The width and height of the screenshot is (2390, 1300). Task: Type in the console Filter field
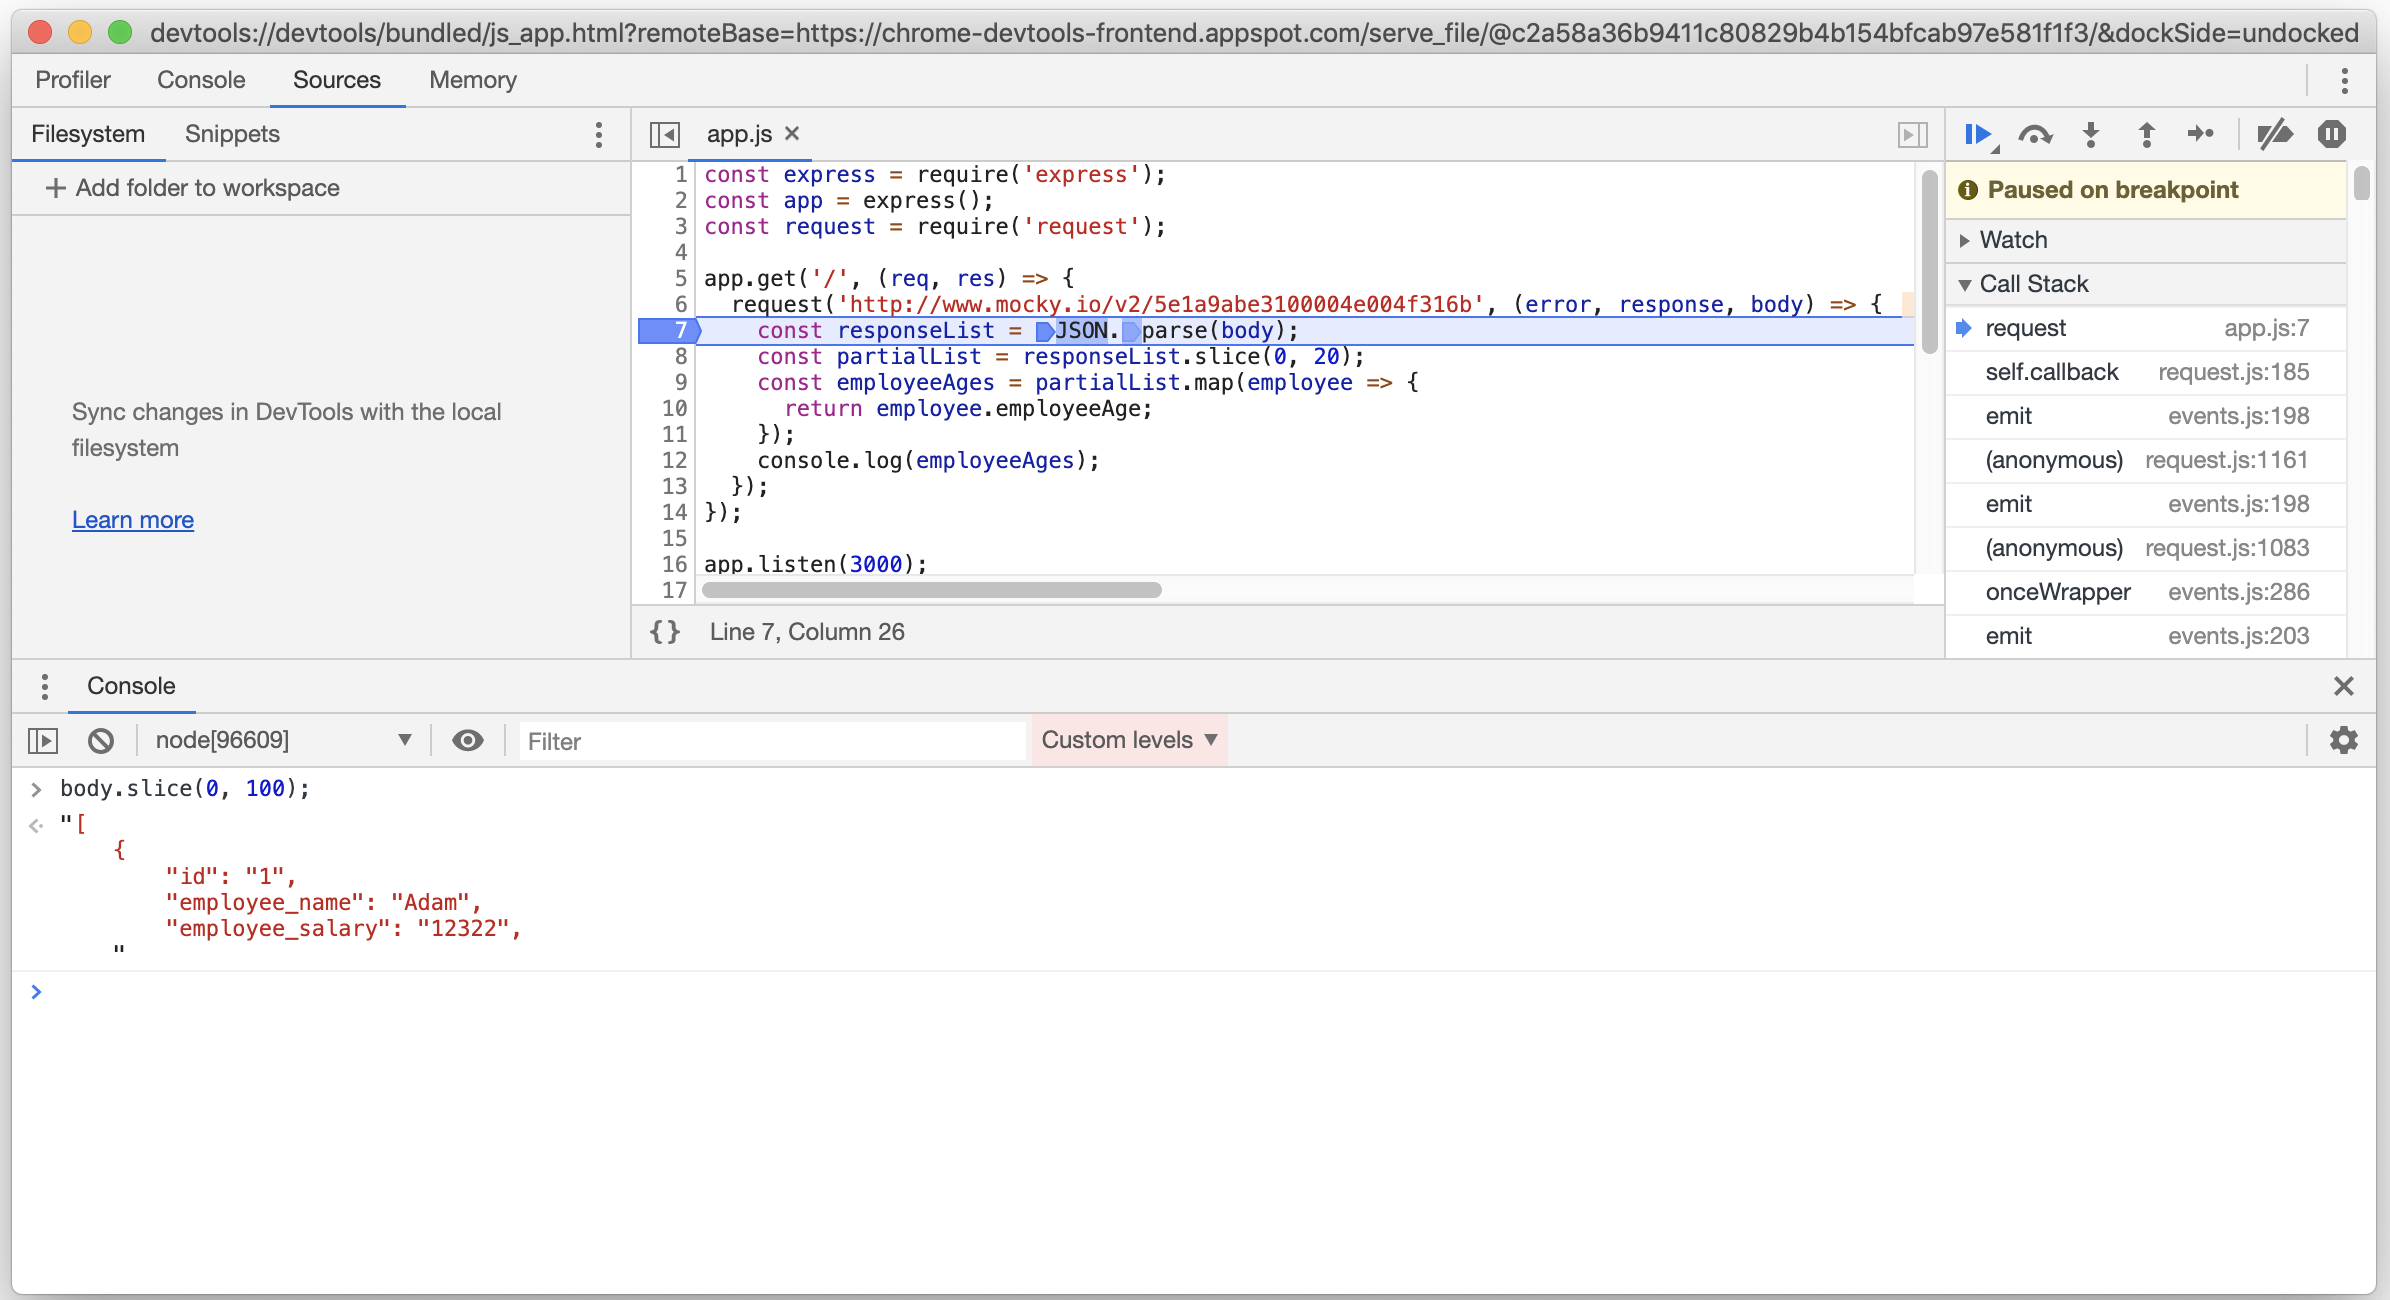[x=770, y=740]
